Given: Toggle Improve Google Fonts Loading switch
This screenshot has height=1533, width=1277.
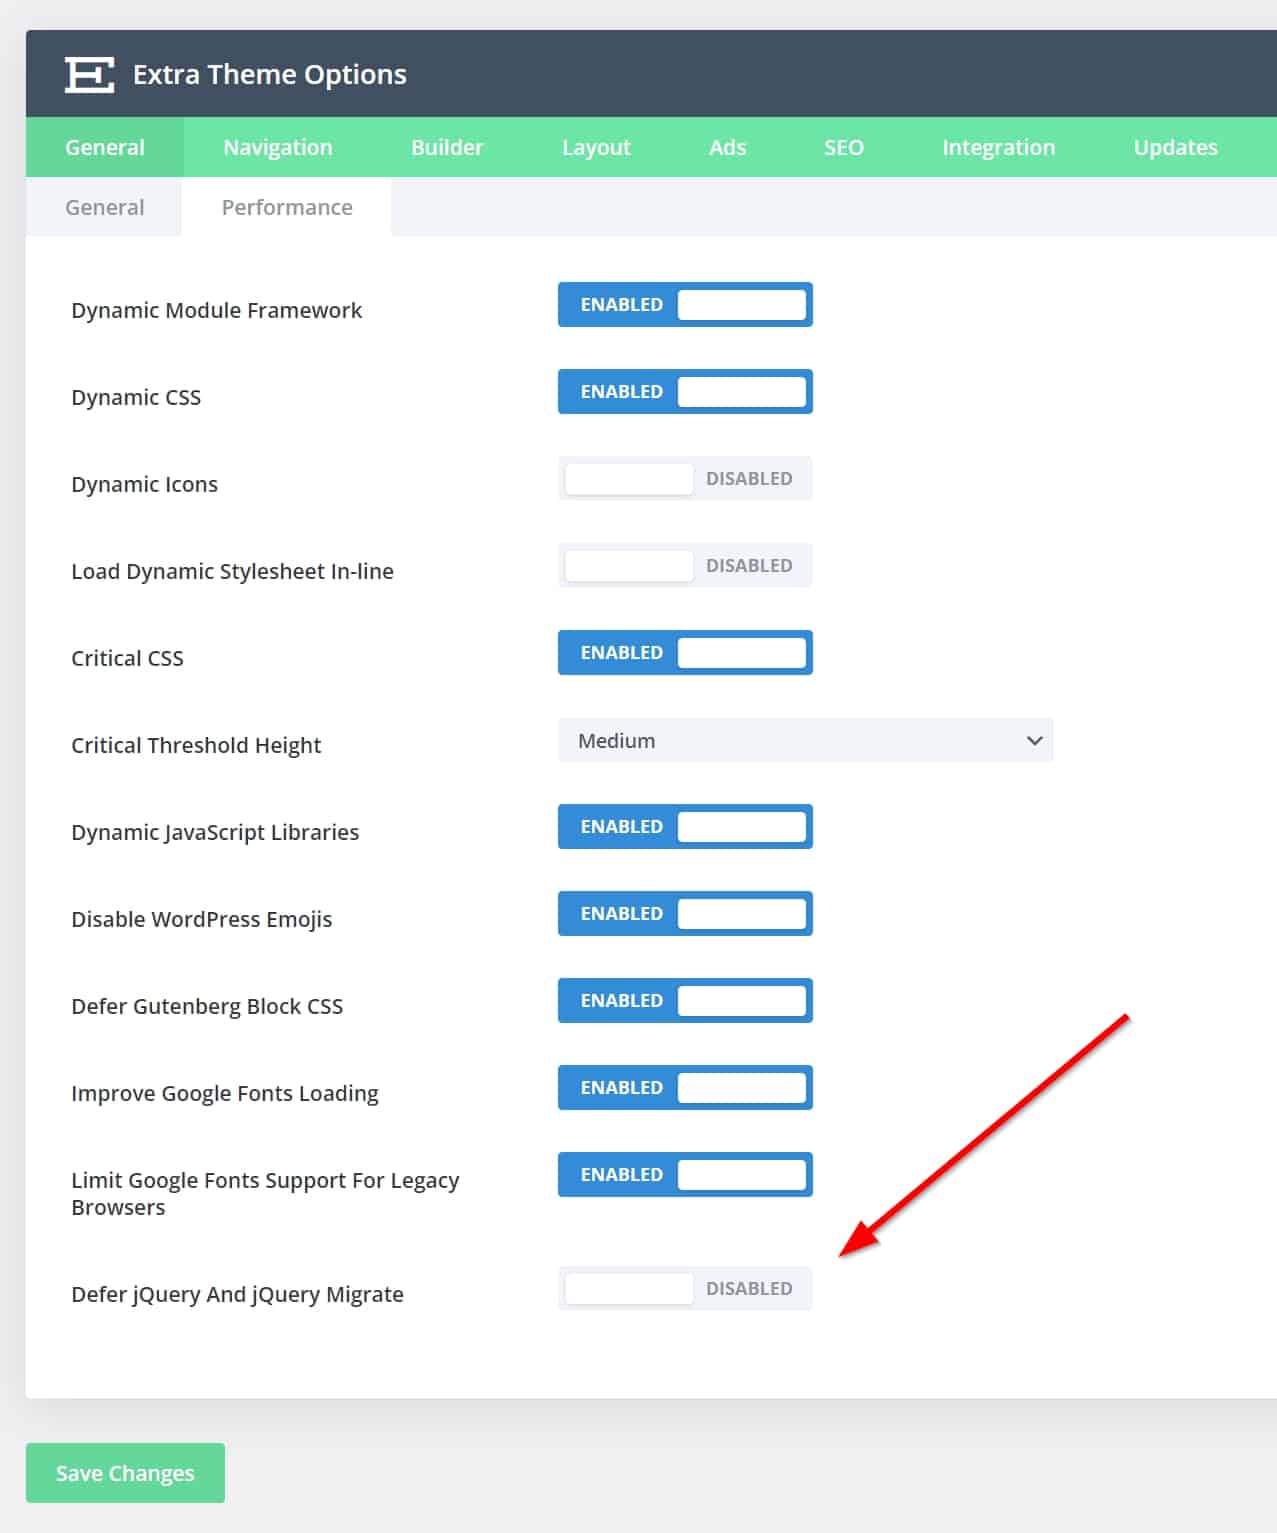Looking at the screenshot, I should [x=685, y=1088].
